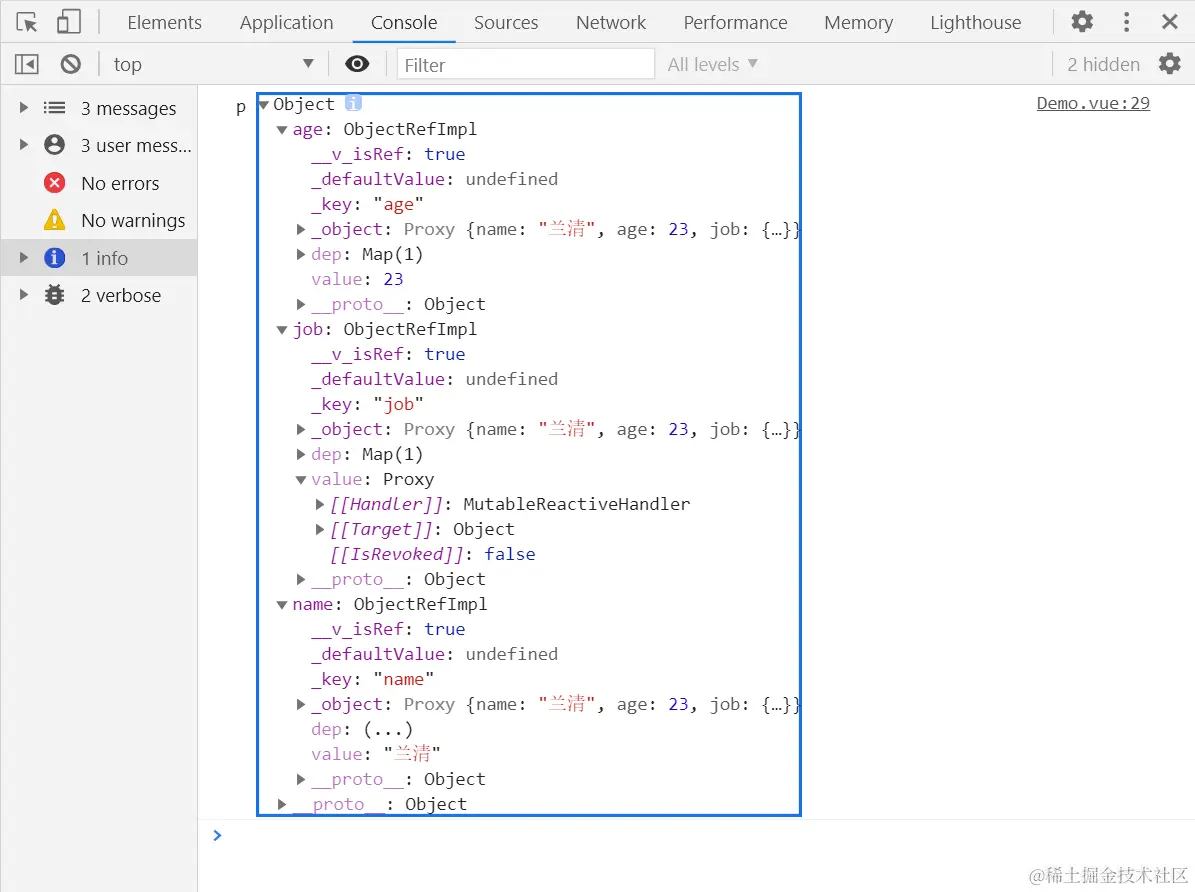The width and height of the screenshot is (1195, 892).
Task: Expand _object Proxy under age
Action: point(301,229)
